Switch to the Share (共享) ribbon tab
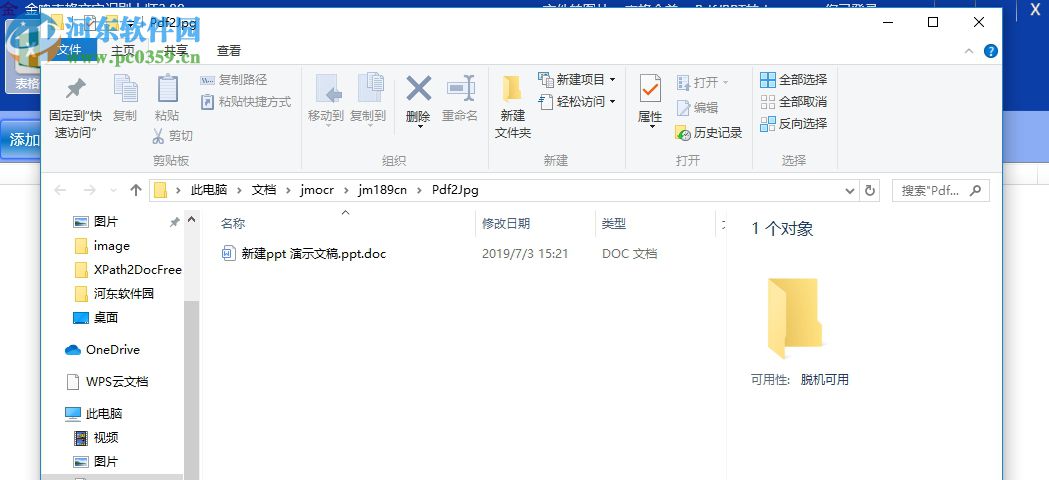 176,50
